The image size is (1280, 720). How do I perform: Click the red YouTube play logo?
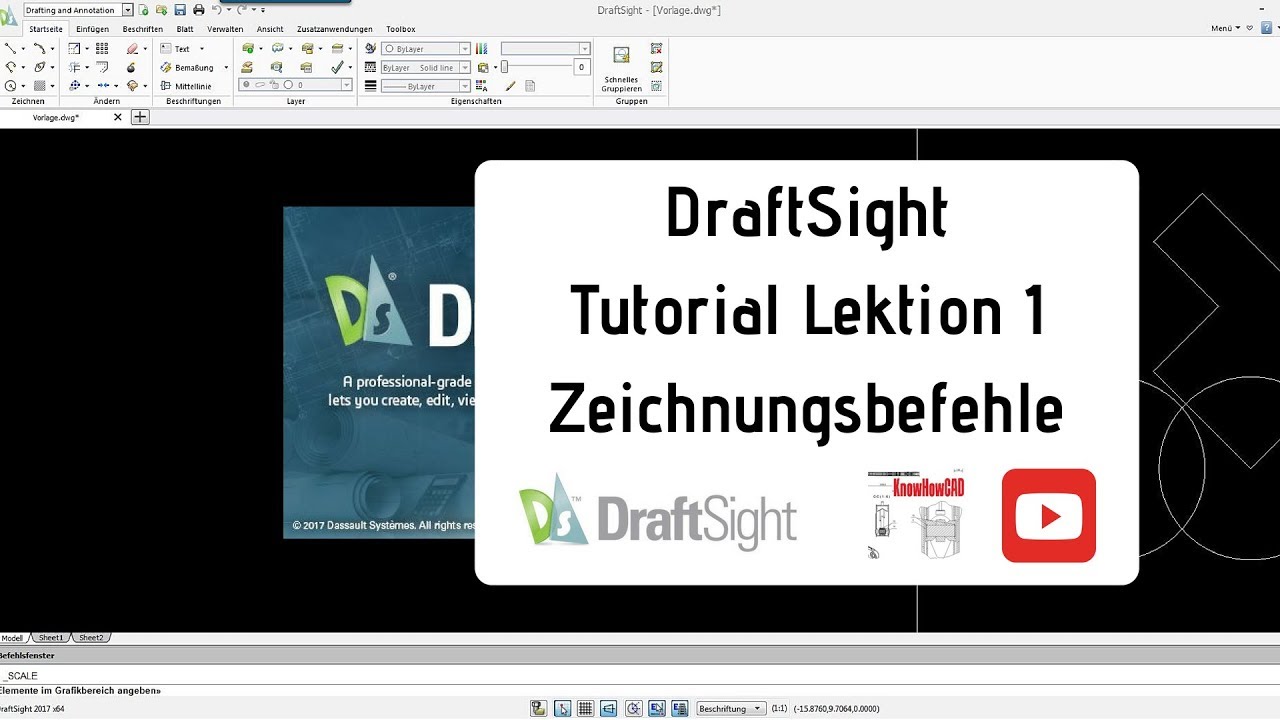pyautogui.click(x=1049, y=516)
